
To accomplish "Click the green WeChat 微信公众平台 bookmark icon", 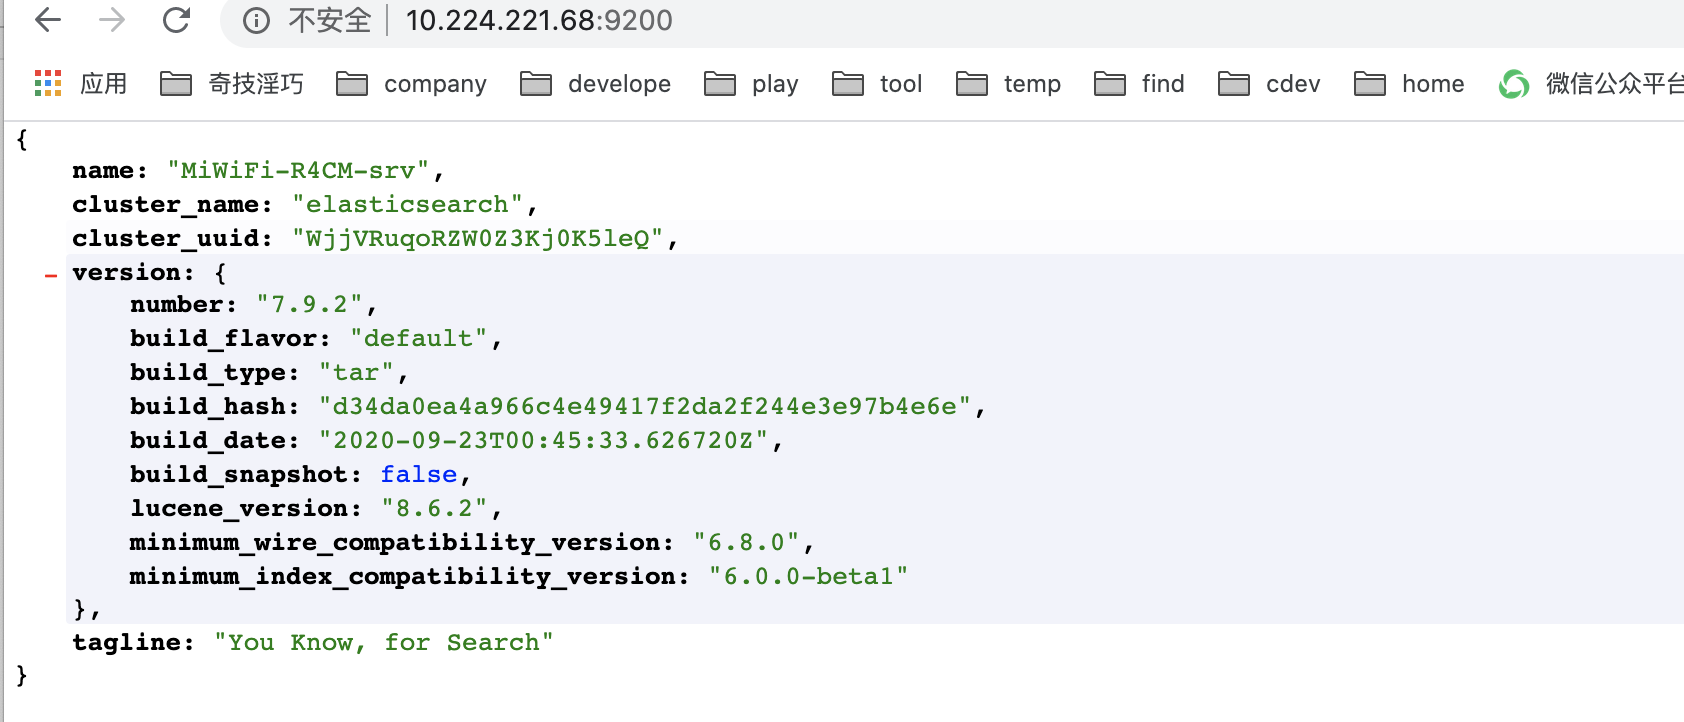I will click(x=1513, y=85).
